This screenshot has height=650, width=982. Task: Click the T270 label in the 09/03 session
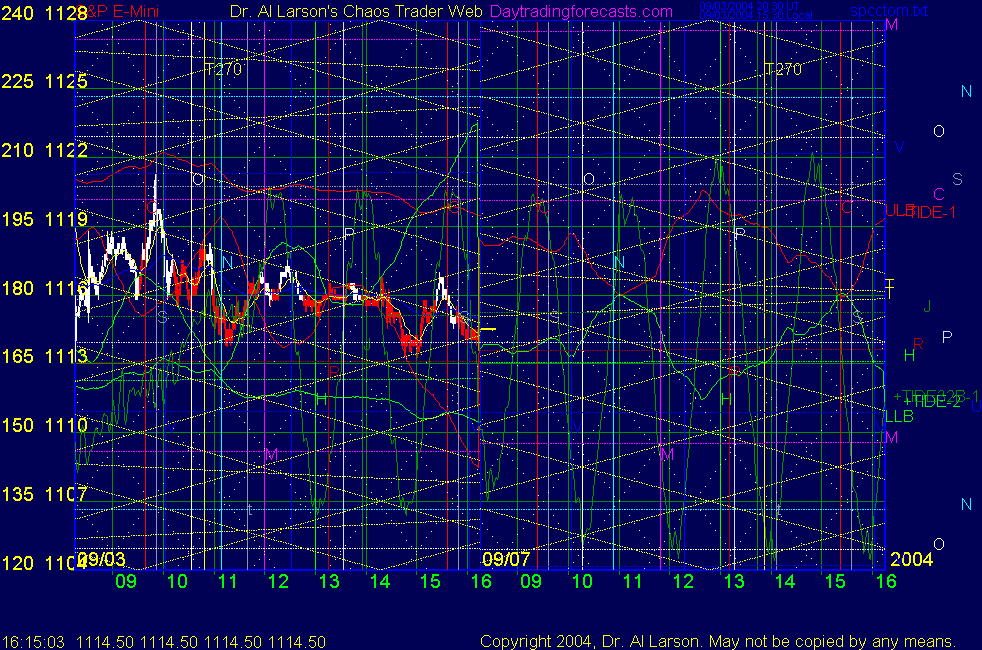click(x=224, y=69)
